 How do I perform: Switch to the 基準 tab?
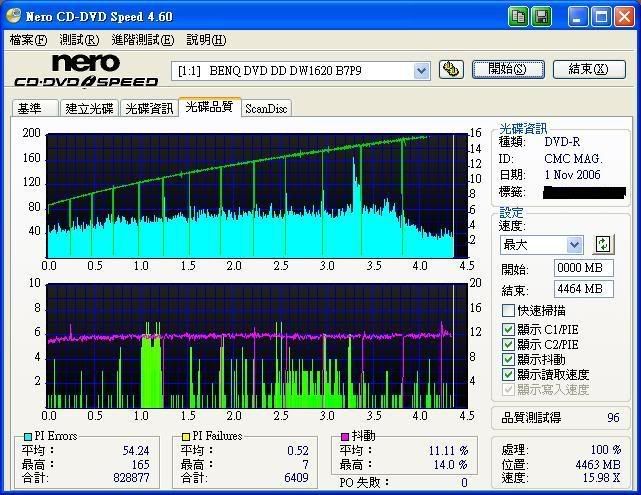[35, 108]
